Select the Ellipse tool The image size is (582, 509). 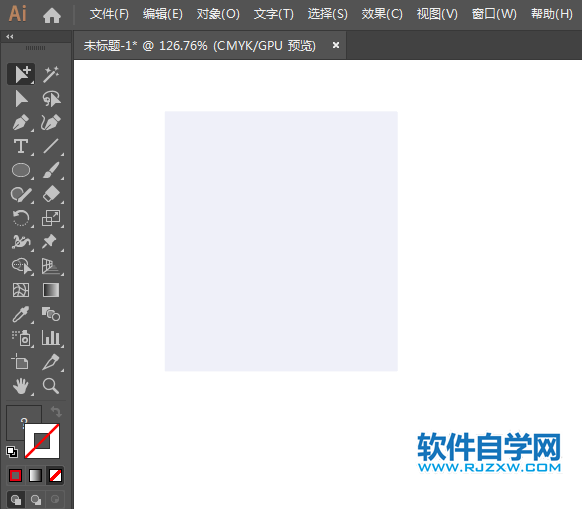21,170
